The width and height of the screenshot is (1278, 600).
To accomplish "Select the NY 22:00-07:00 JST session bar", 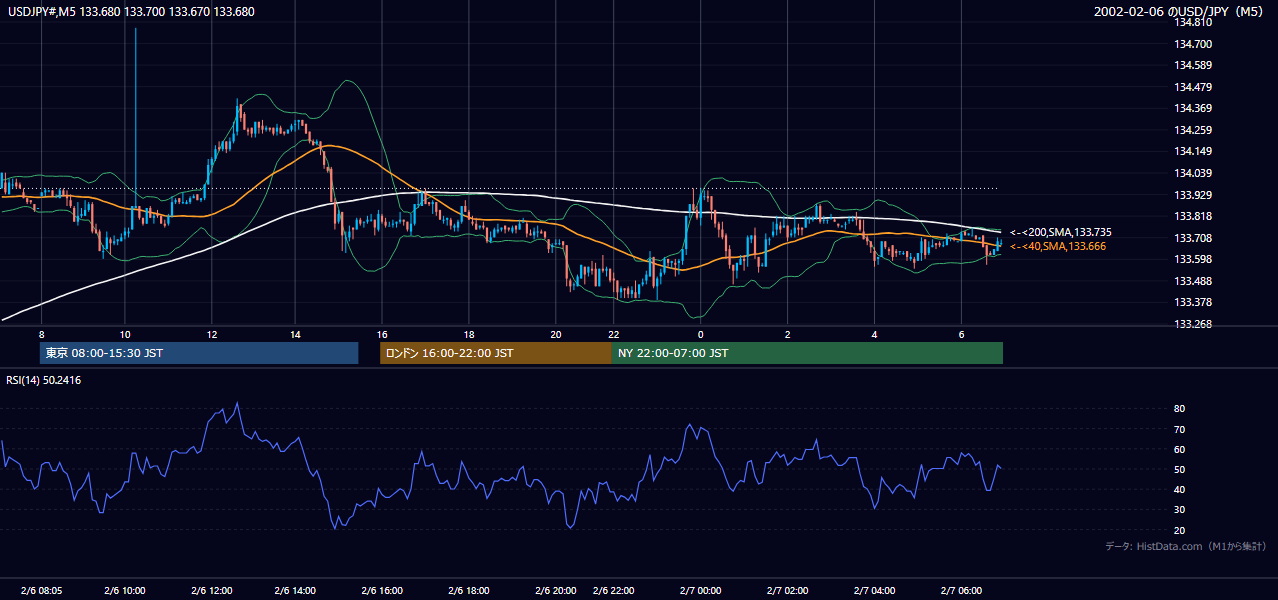I will (807, 353).
